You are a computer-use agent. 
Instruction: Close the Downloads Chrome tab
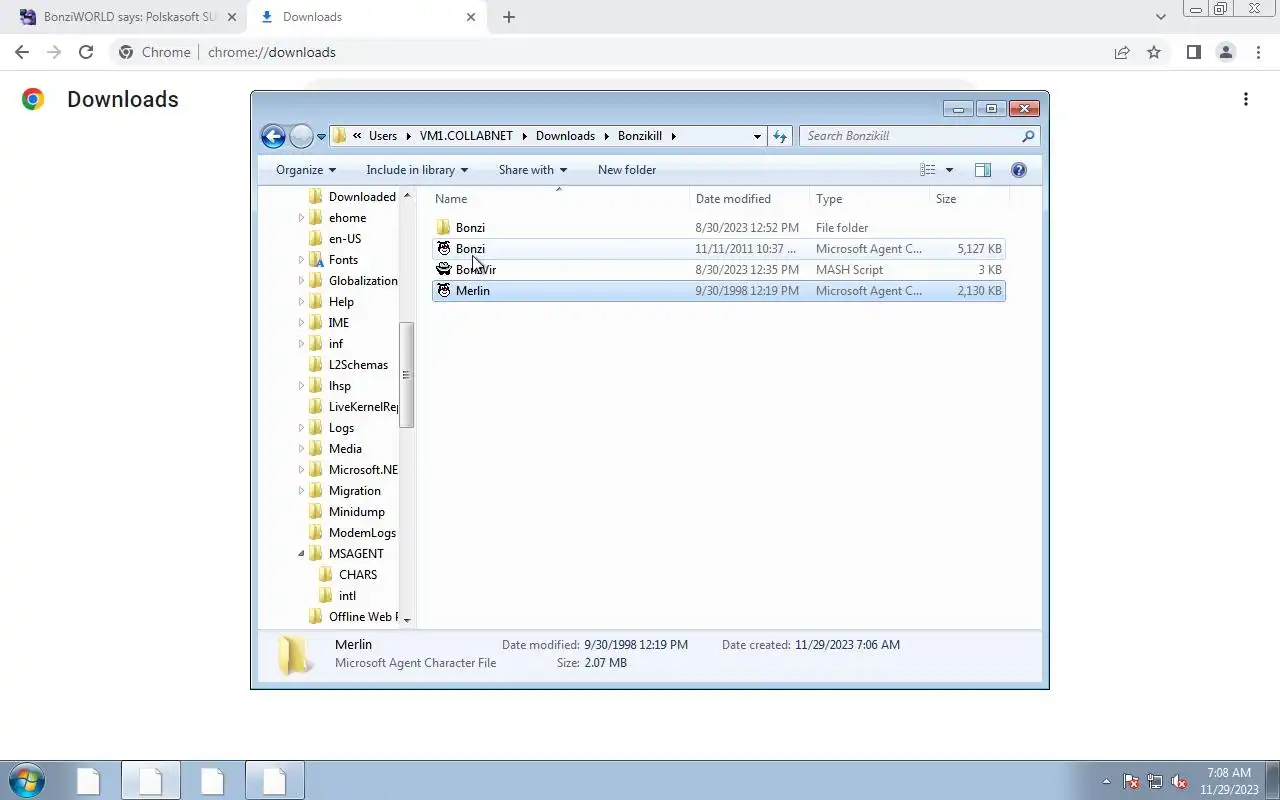pyautogui.click(x=469, y=17)
